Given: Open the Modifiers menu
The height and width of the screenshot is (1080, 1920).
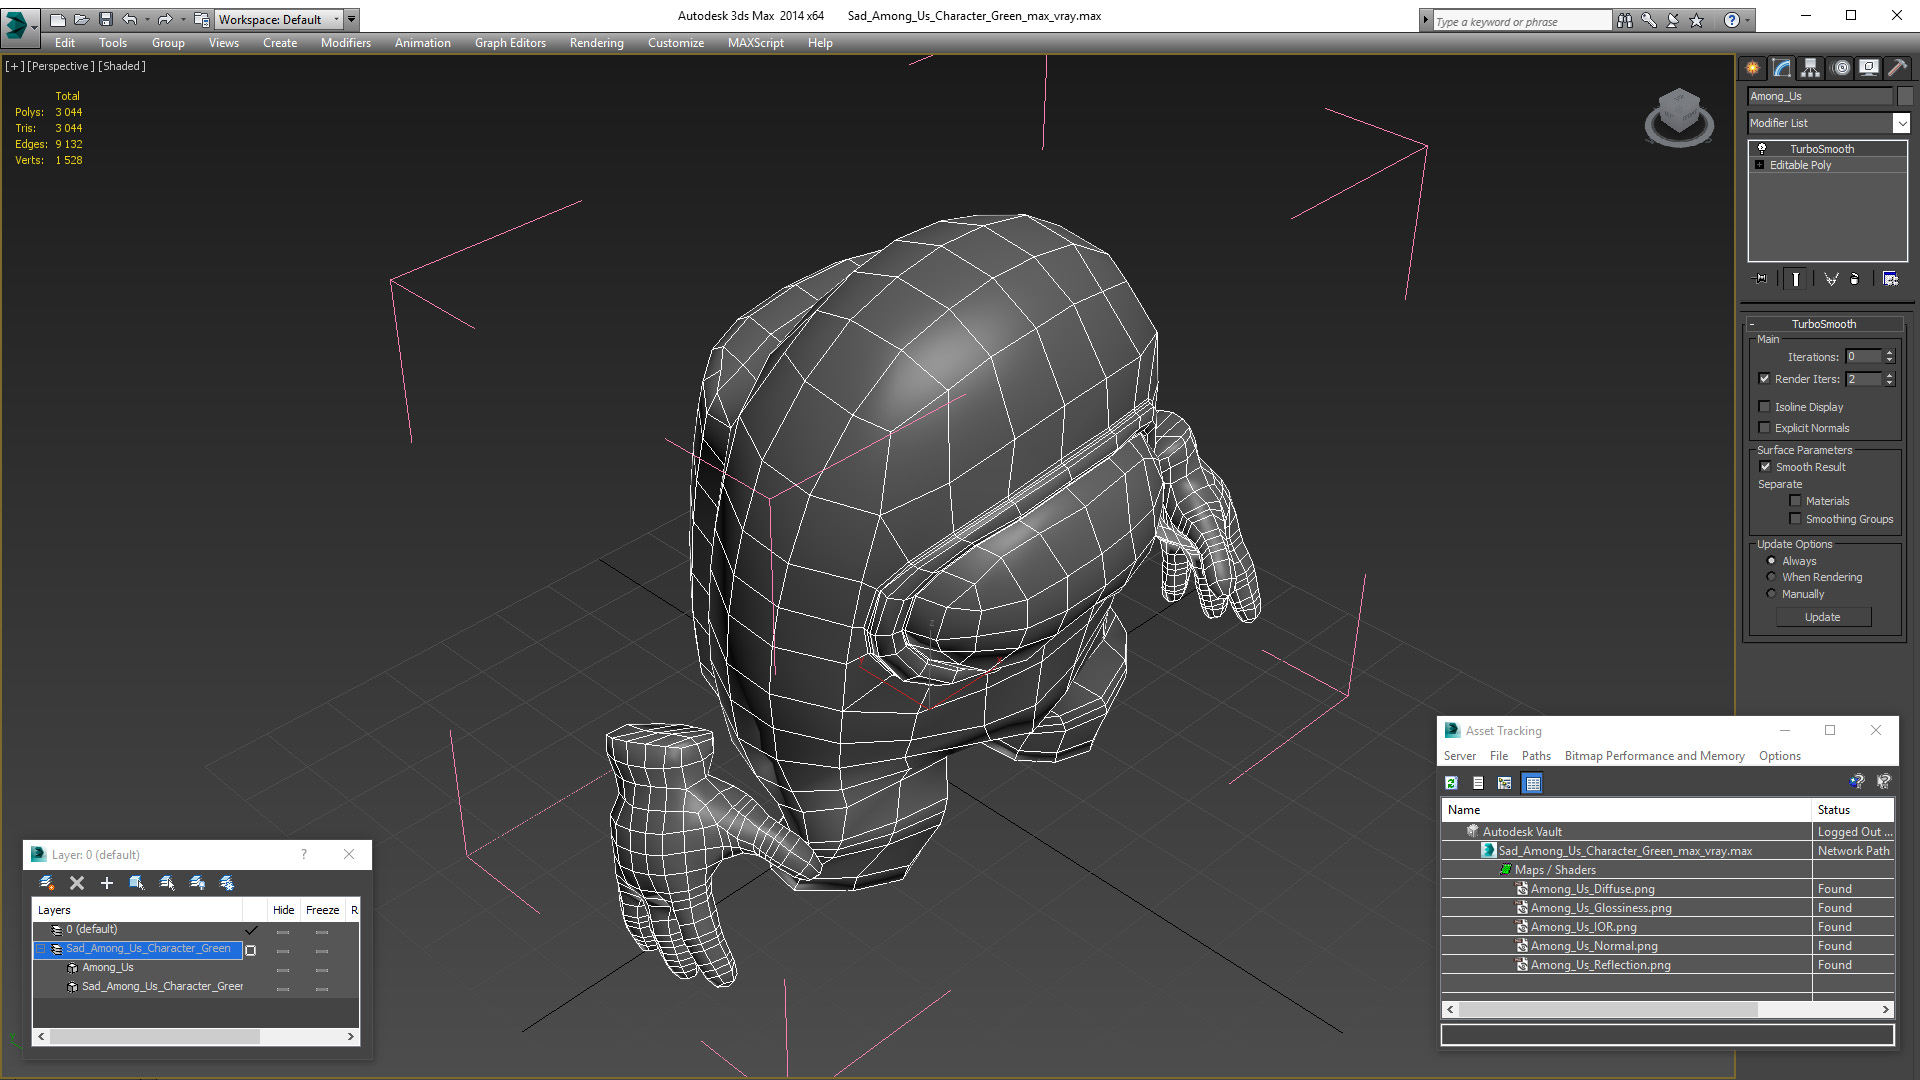Looking at the screenshot, I should 345,43.
